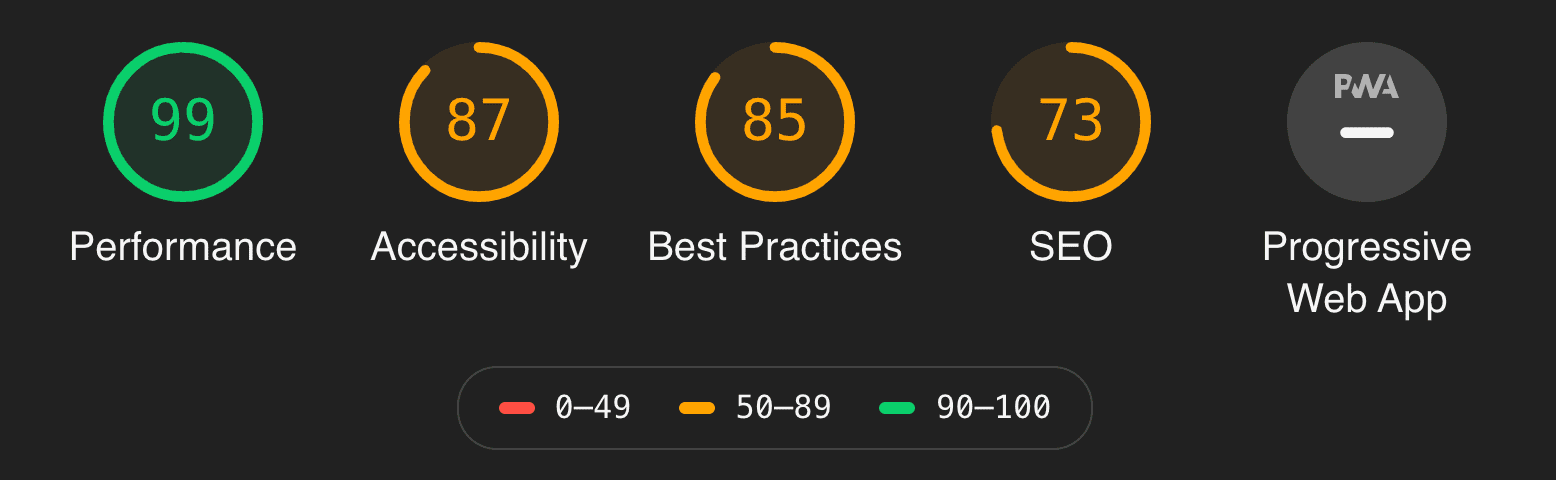
Task: Click the white dash under PWA logo
Action: (x=1366, y=132)
